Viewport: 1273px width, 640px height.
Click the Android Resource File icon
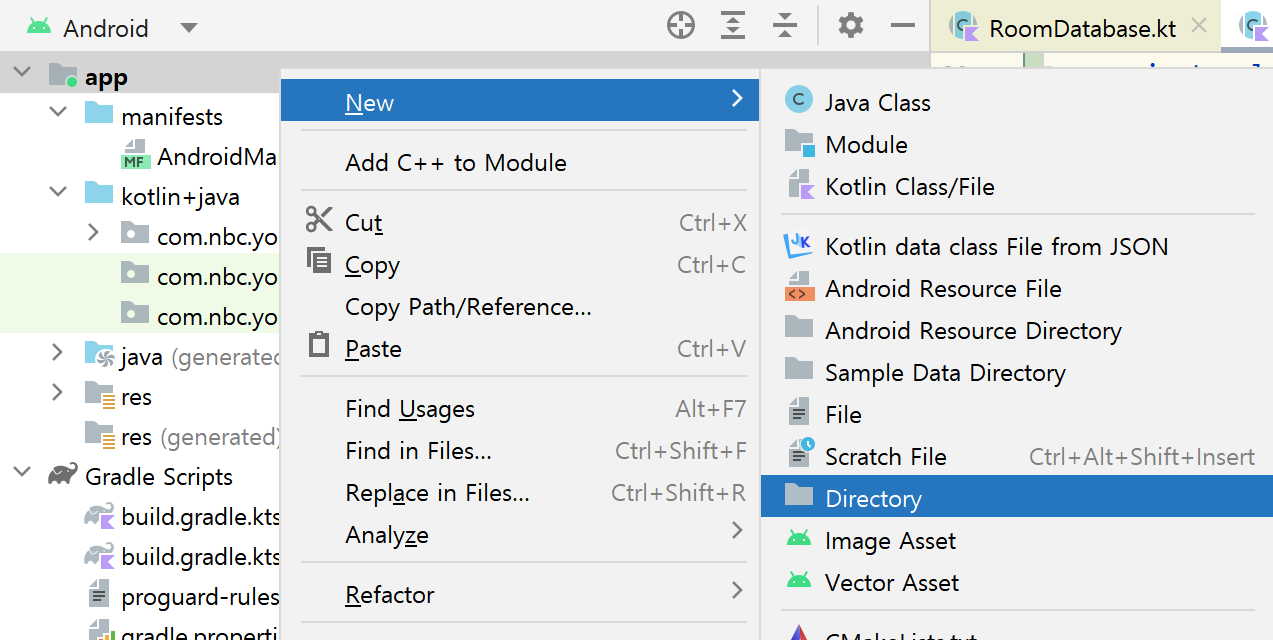(x=799, y=287)
